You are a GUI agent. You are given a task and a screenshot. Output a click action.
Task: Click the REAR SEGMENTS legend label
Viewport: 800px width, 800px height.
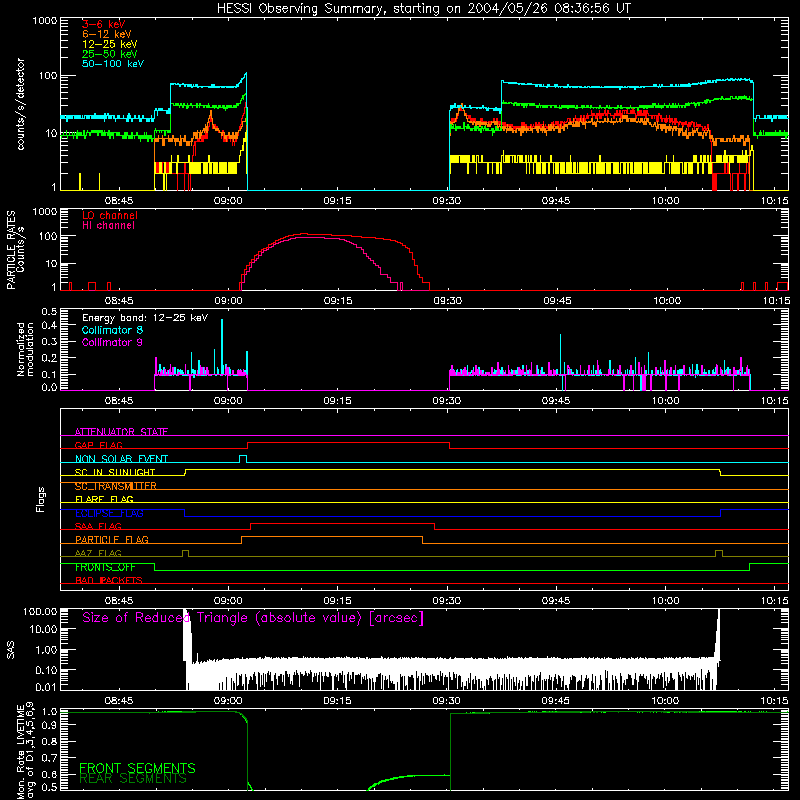[133, 778]
